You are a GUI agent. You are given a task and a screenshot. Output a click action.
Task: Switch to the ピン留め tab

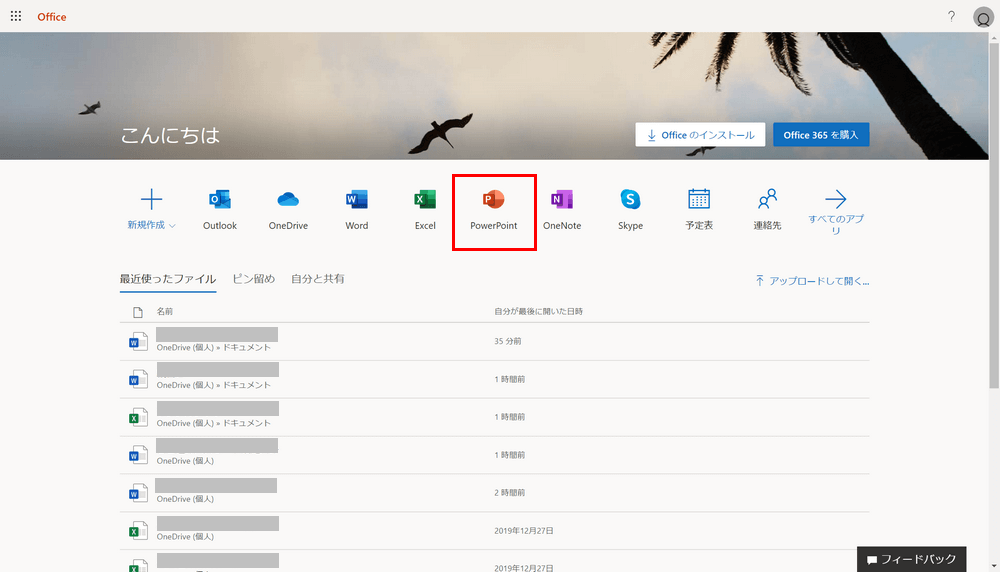coord(253,279)
